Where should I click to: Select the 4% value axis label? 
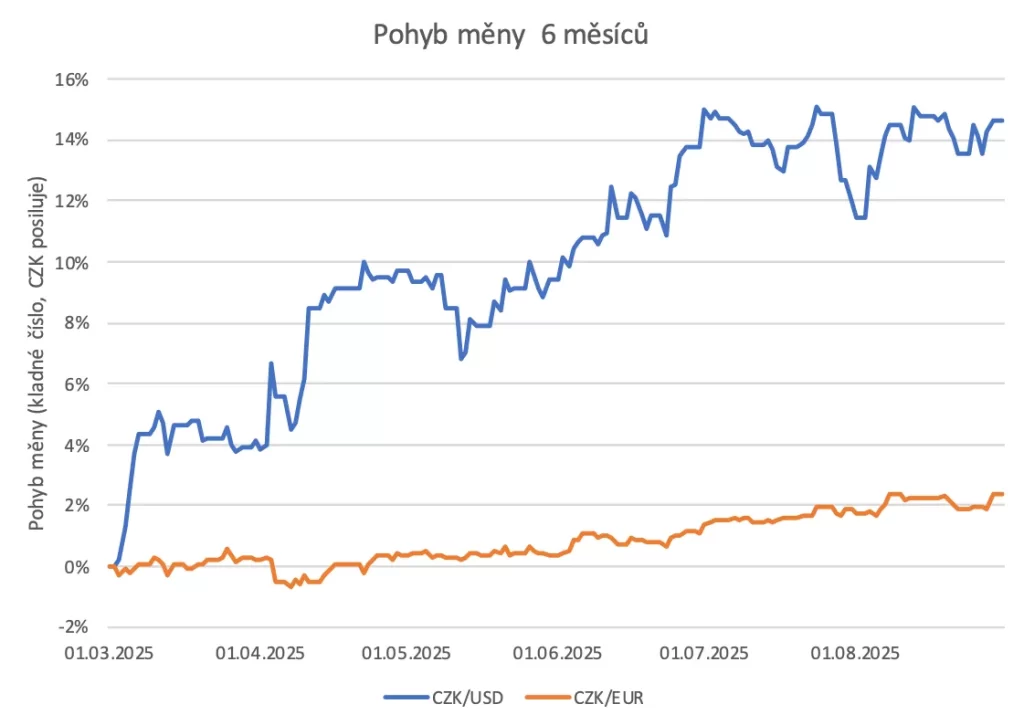[80, 445]
